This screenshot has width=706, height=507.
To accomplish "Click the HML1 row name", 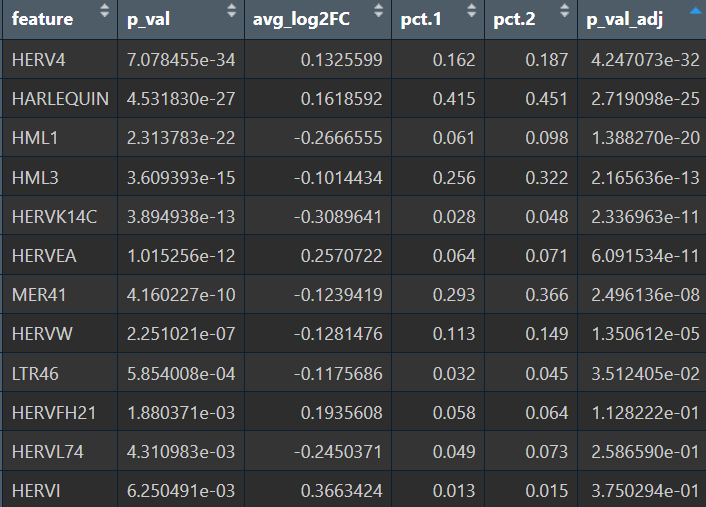I will [36, 139].
